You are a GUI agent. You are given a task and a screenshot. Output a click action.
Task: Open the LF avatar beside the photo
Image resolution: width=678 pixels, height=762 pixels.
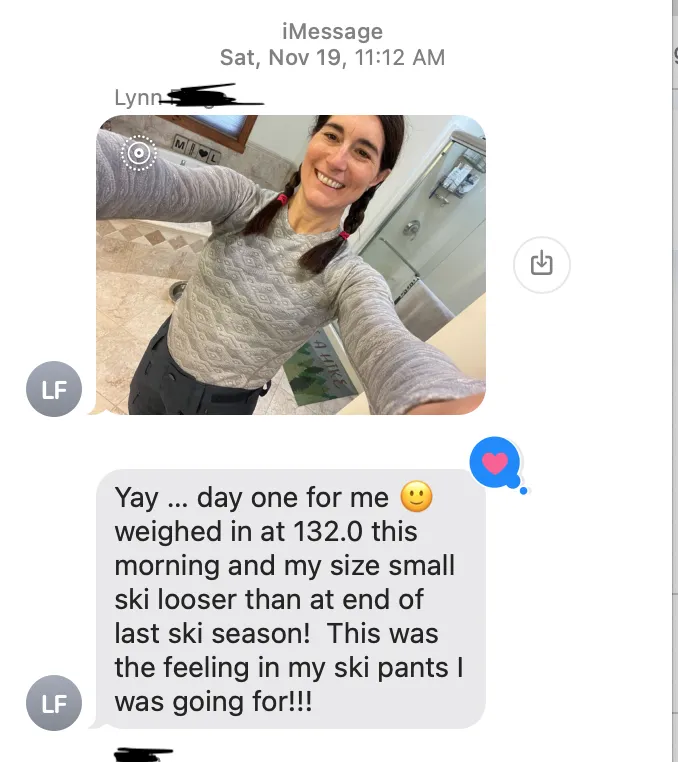[54, 389]
